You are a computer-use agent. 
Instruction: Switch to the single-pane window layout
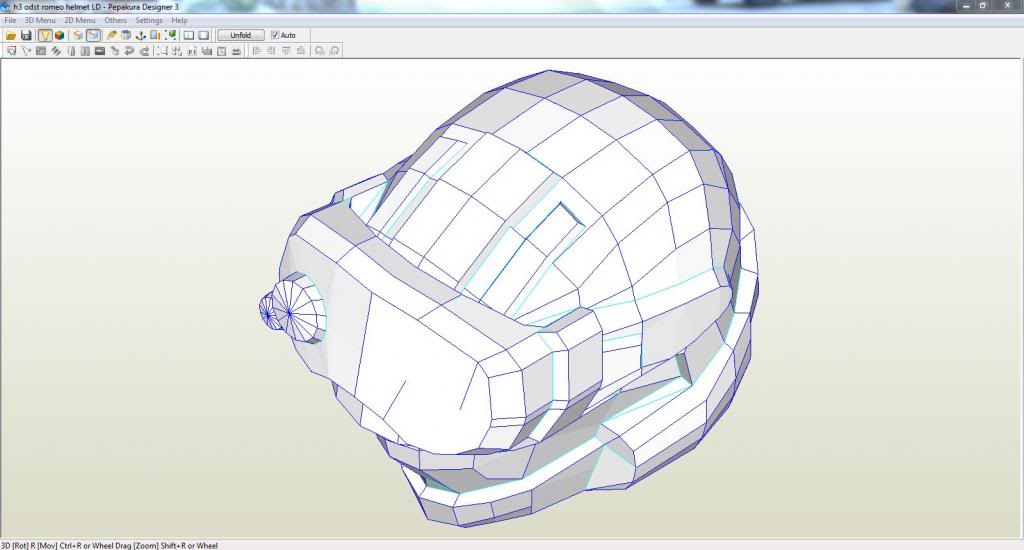(204, 35)
